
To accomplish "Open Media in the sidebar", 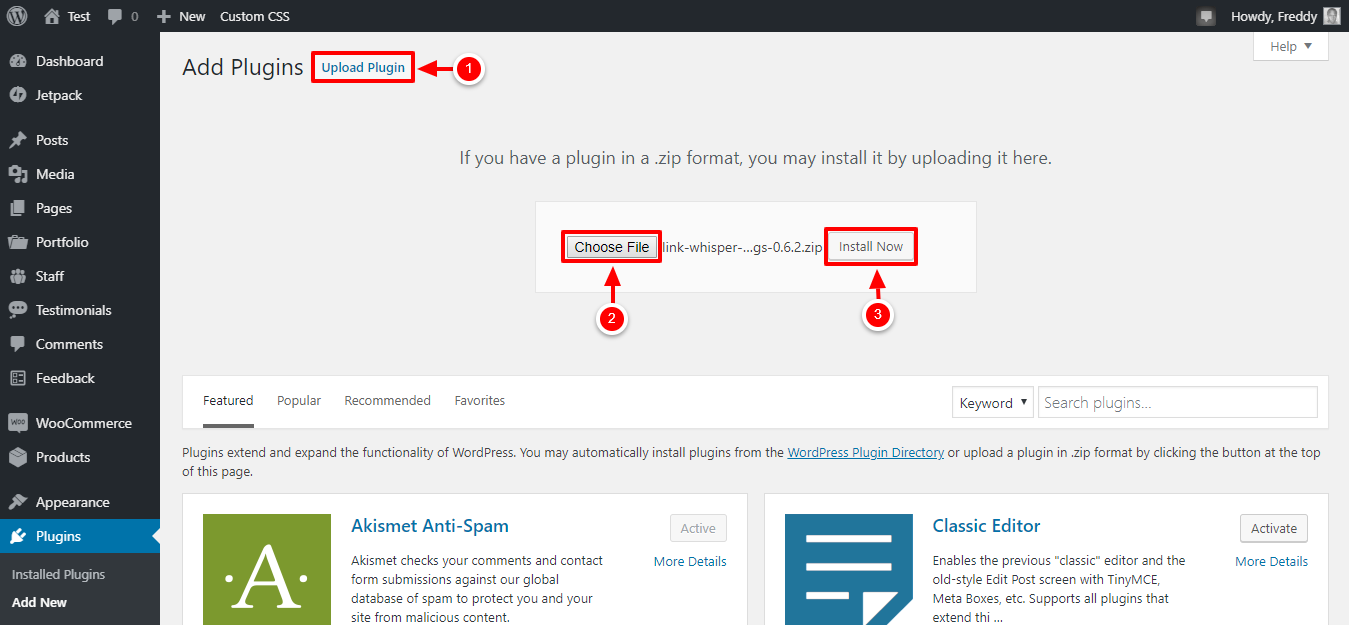I will pyautogui.click(x=80, y=174).
